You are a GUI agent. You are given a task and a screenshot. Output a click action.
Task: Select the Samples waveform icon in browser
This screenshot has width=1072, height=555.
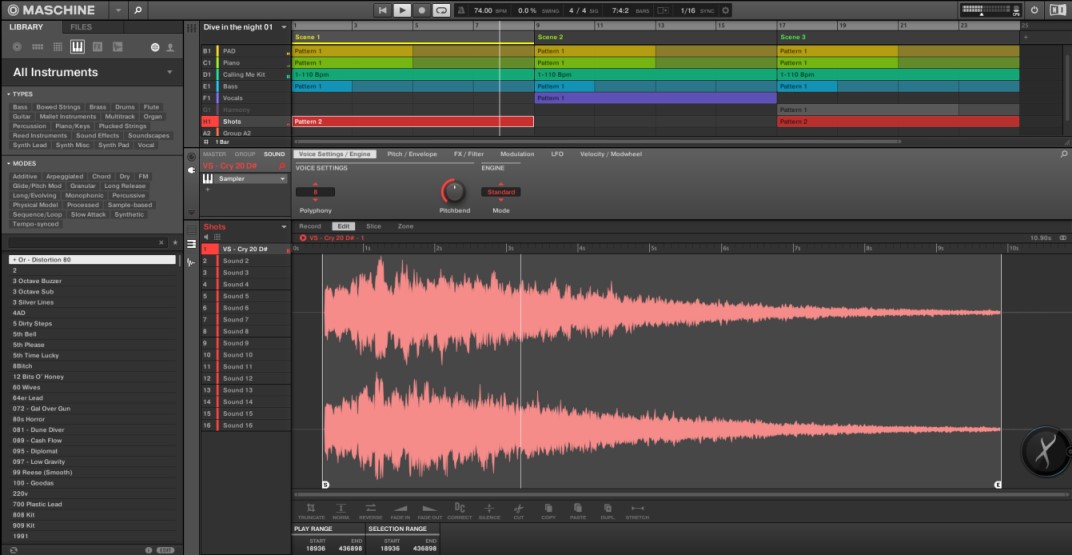point(118,46)
